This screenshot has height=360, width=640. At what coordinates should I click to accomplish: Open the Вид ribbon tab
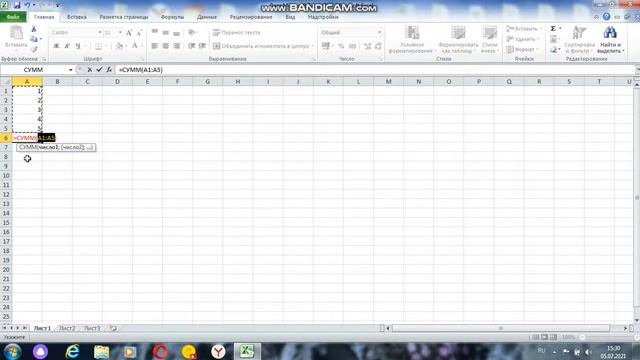pos(290,17)
